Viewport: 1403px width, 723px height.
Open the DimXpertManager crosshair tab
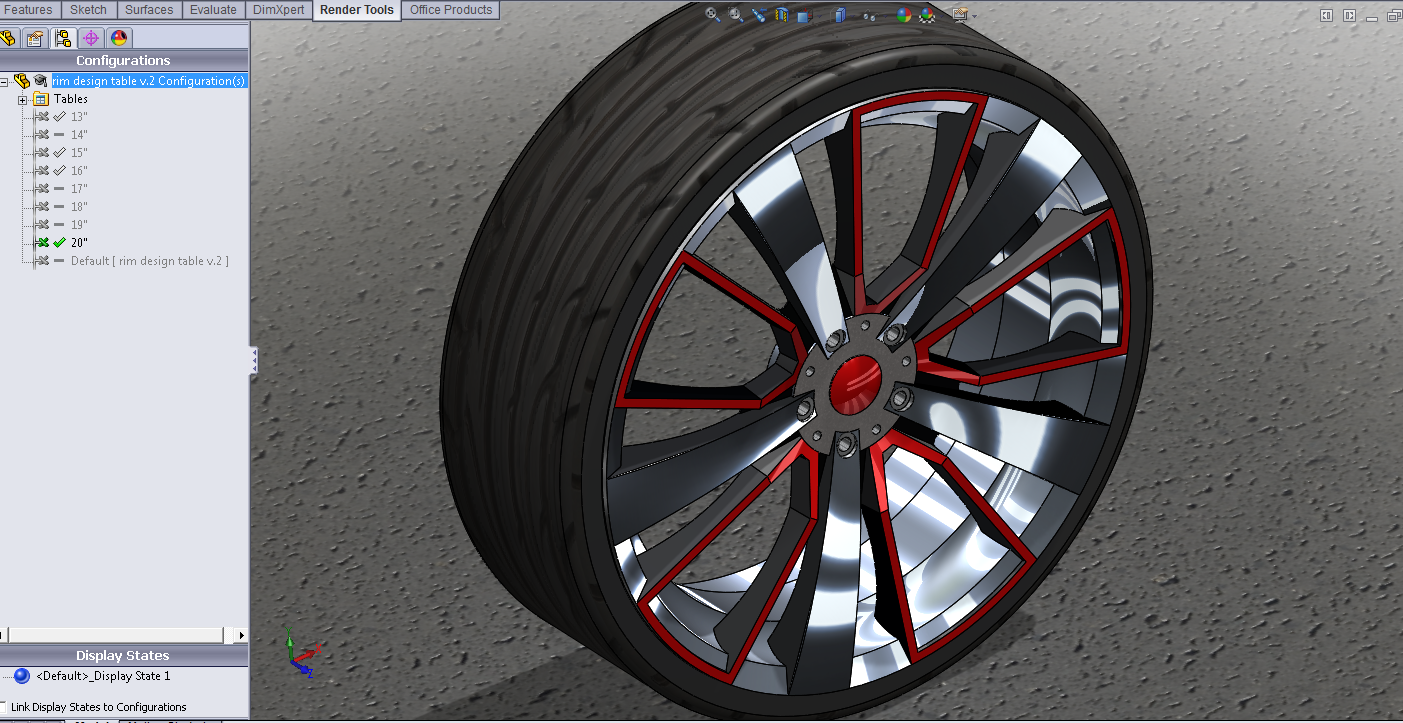point(91,38)
